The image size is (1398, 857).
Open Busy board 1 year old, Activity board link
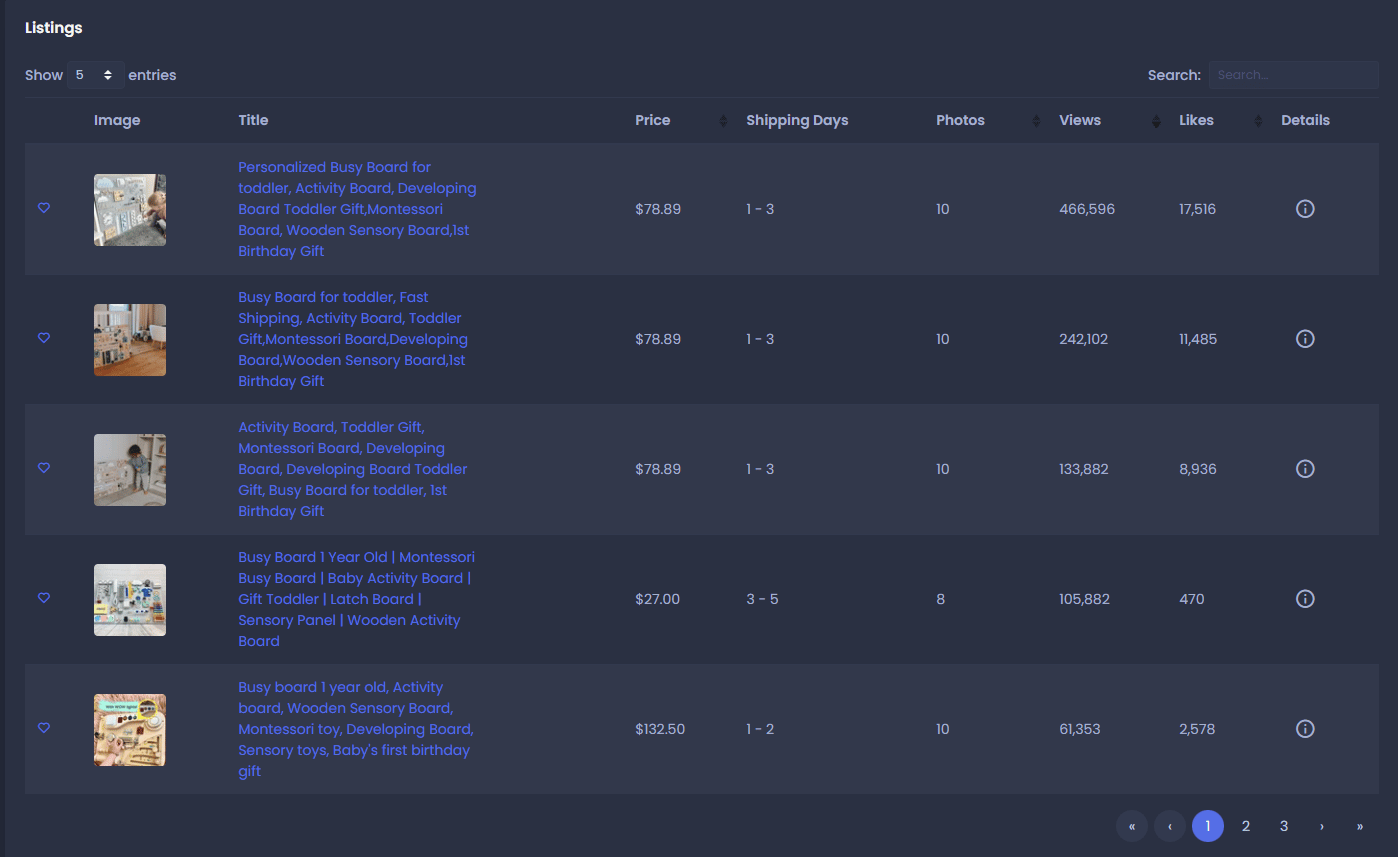tap(356, 729)
